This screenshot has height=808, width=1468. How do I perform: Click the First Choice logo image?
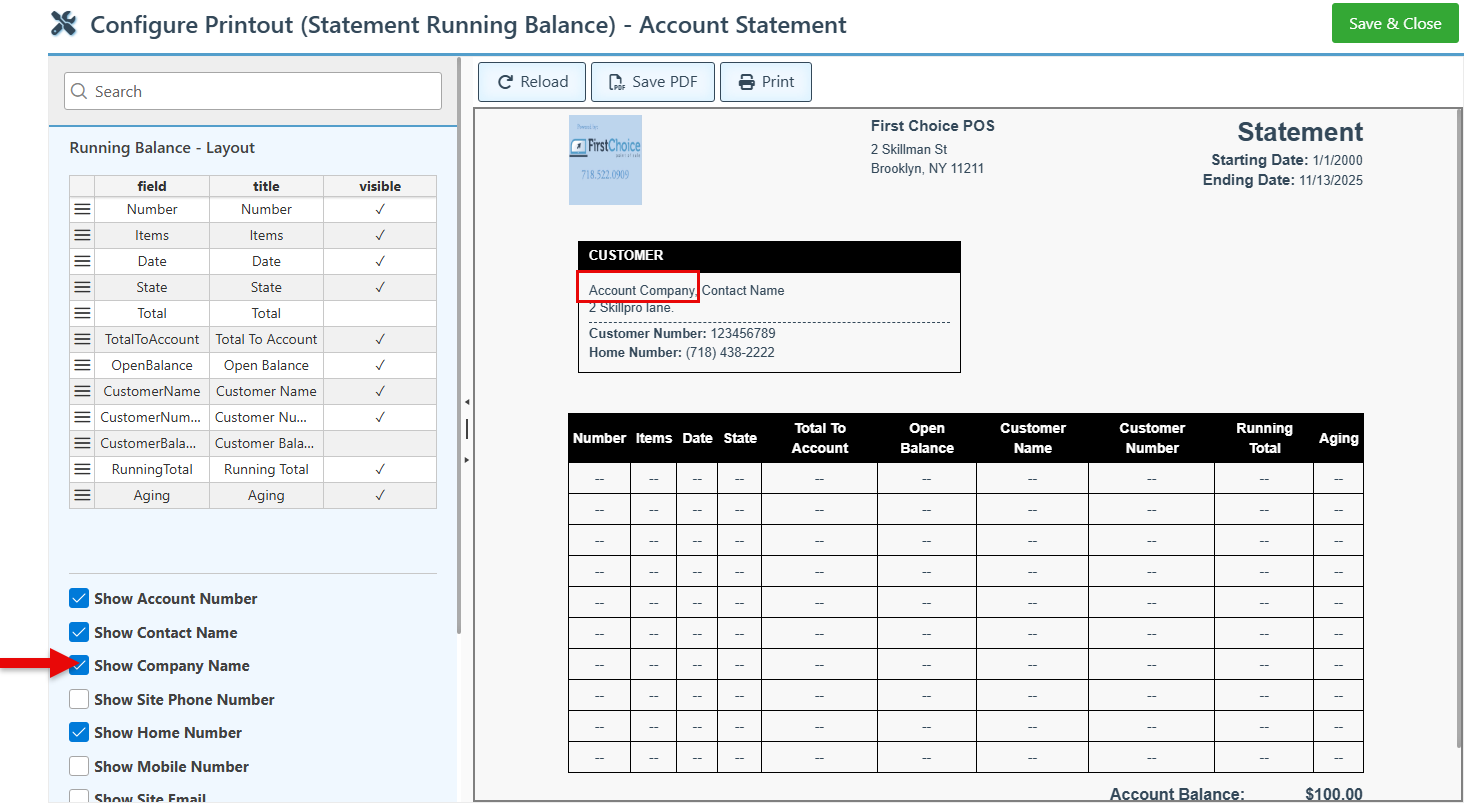[x=605, y=160]
